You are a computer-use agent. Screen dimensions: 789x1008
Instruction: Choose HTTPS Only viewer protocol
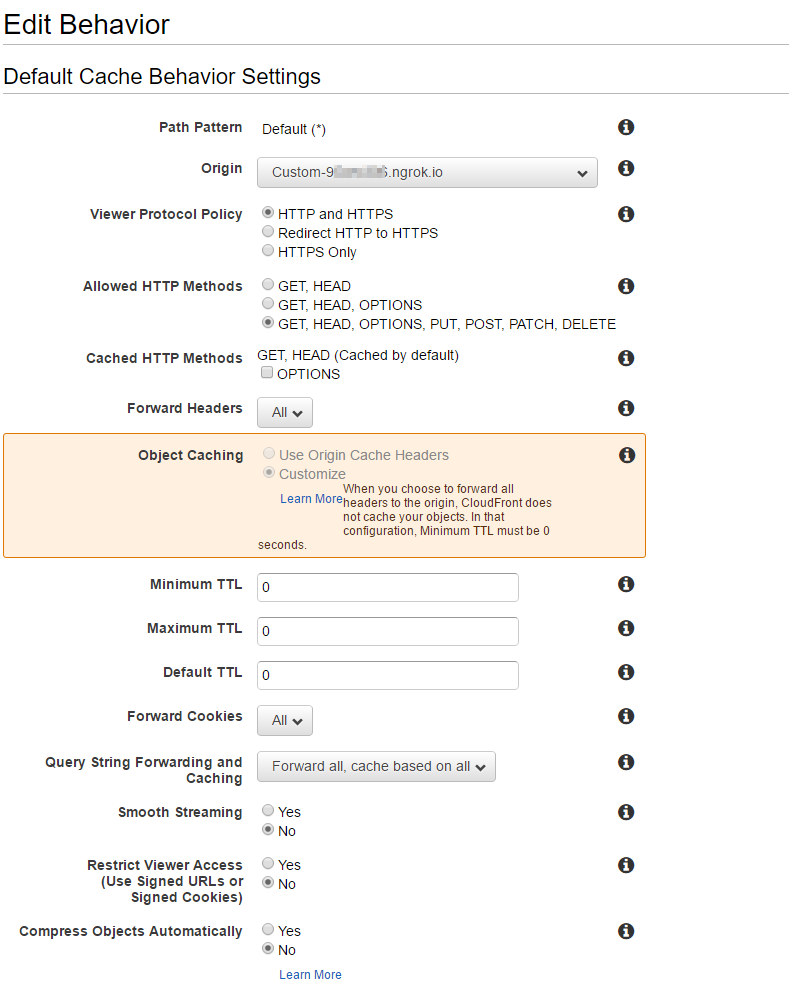(268, 251)
